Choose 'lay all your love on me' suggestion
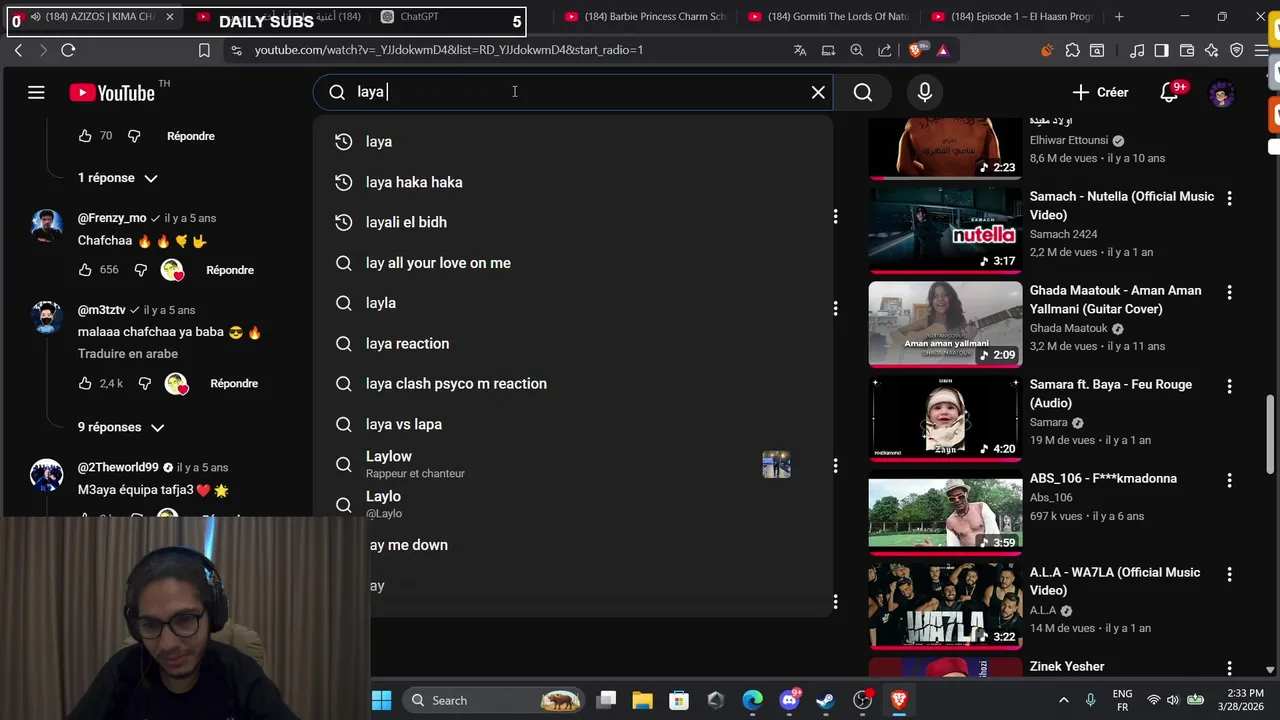This screenshot has width=1280, height=720. (x=573, y=263)
